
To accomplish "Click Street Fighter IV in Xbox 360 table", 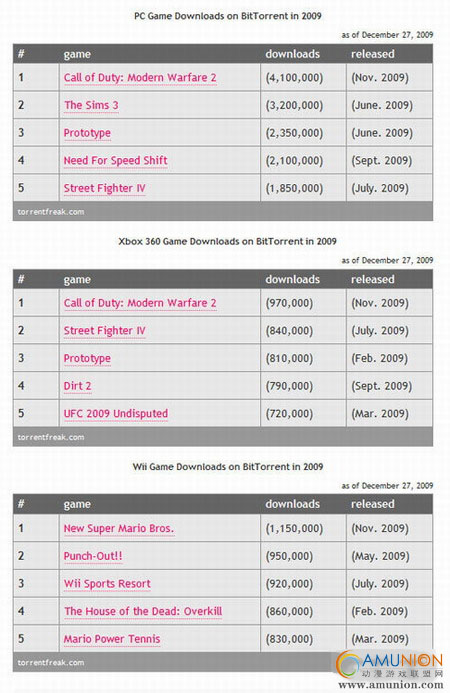I will pyautogui.click(x=104, y=331).
